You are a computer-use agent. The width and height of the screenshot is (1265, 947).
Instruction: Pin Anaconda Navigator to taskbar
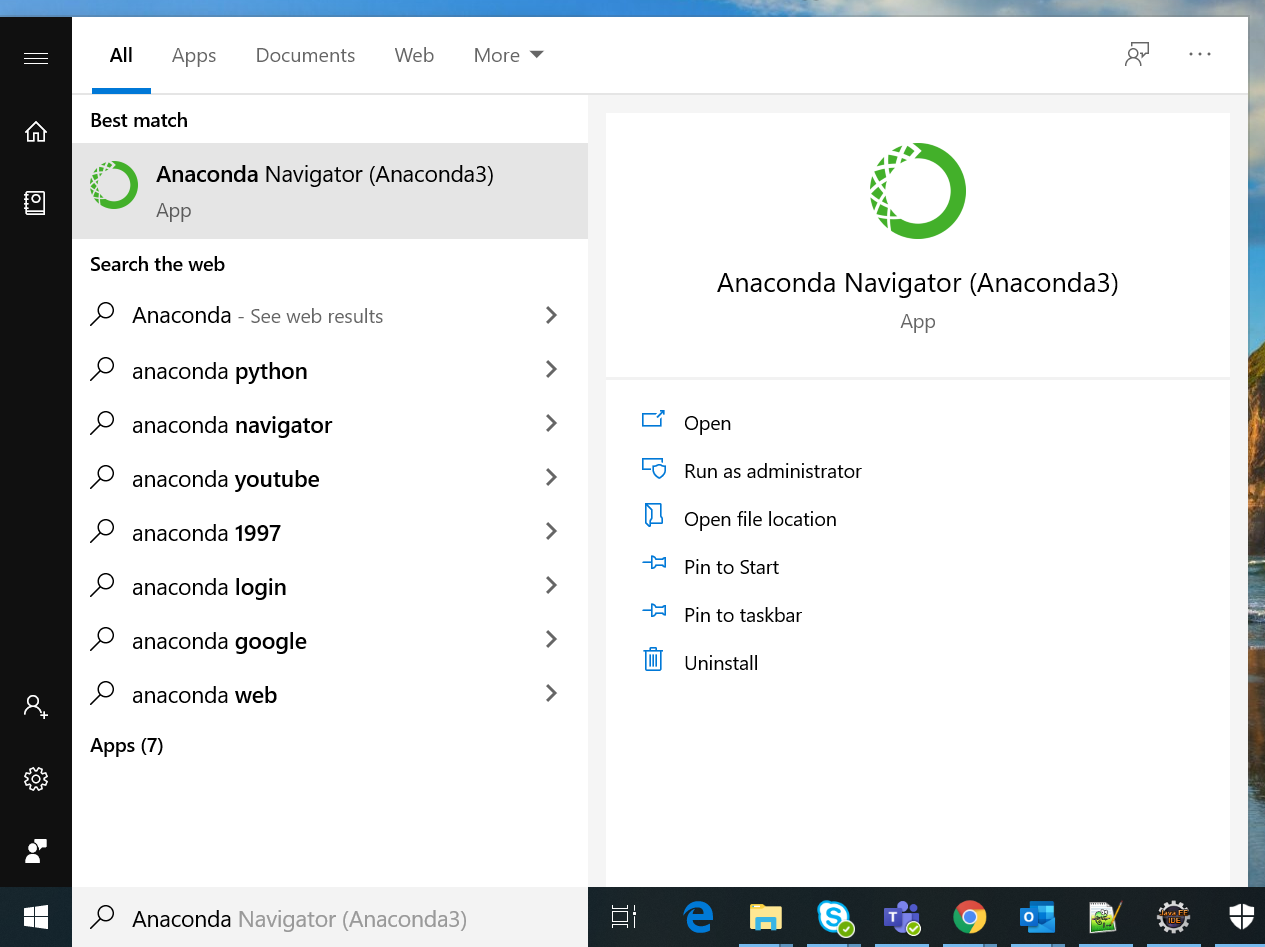pos(742,615)
